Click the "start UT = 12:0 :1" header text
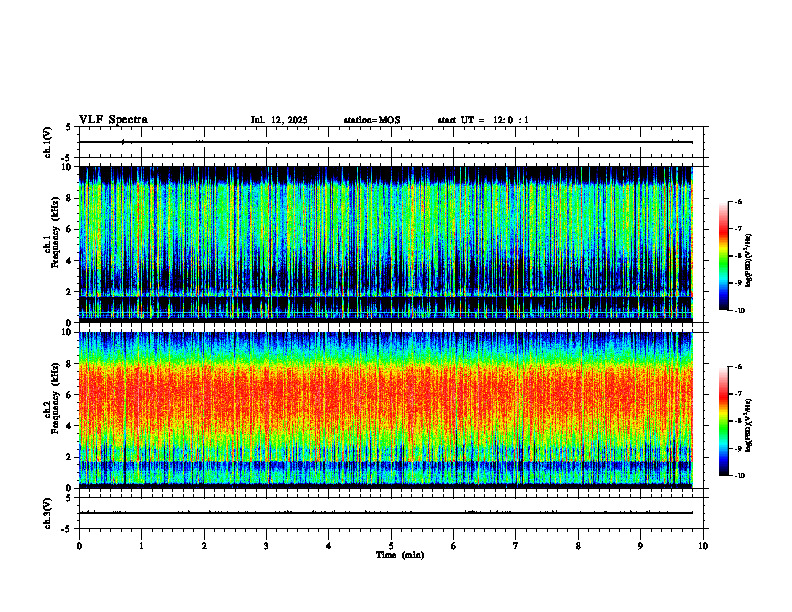 coord(483,120)
